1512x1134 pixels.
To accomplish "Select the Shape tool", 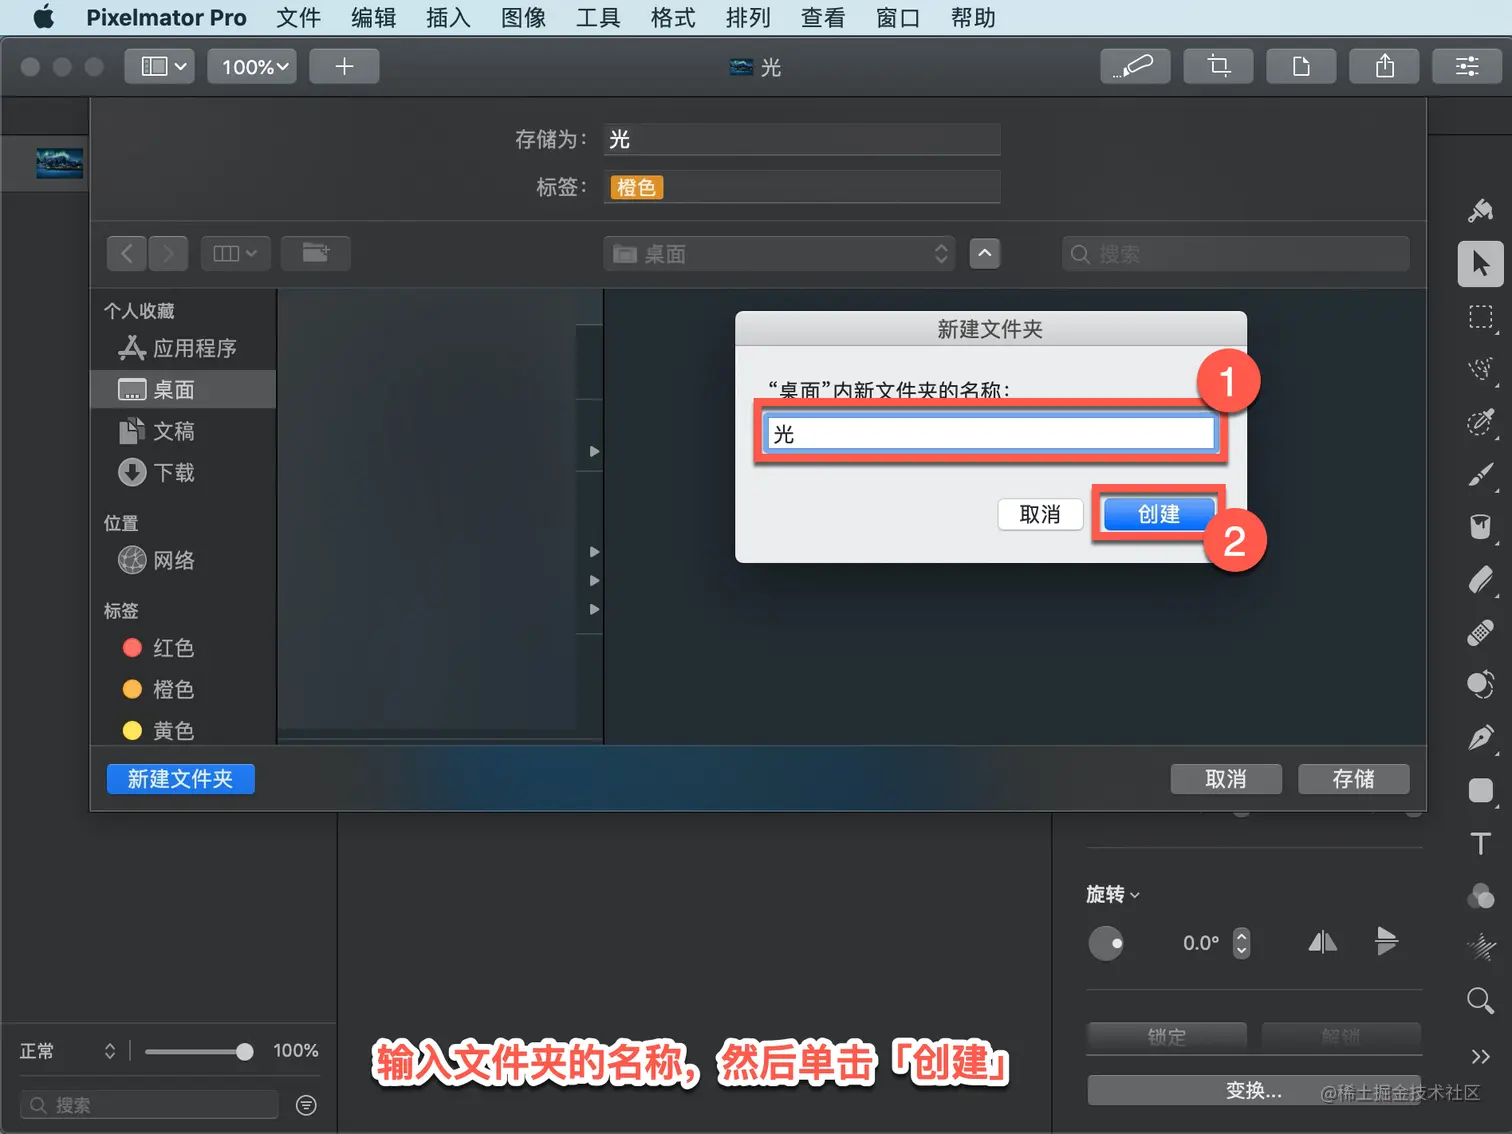I will click(1481, 791).
